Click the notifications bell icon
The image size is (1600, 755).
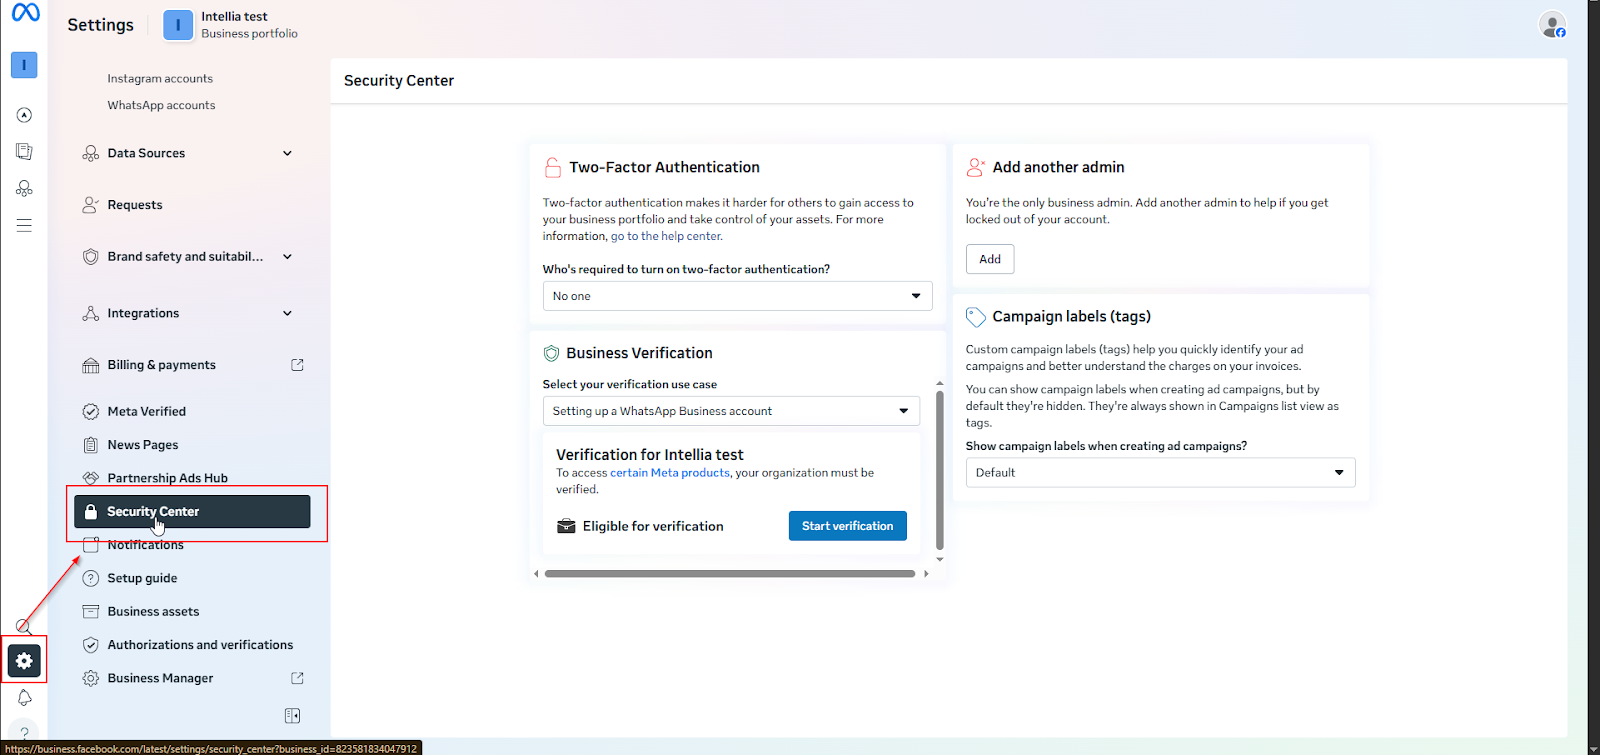tap(24, 698)
